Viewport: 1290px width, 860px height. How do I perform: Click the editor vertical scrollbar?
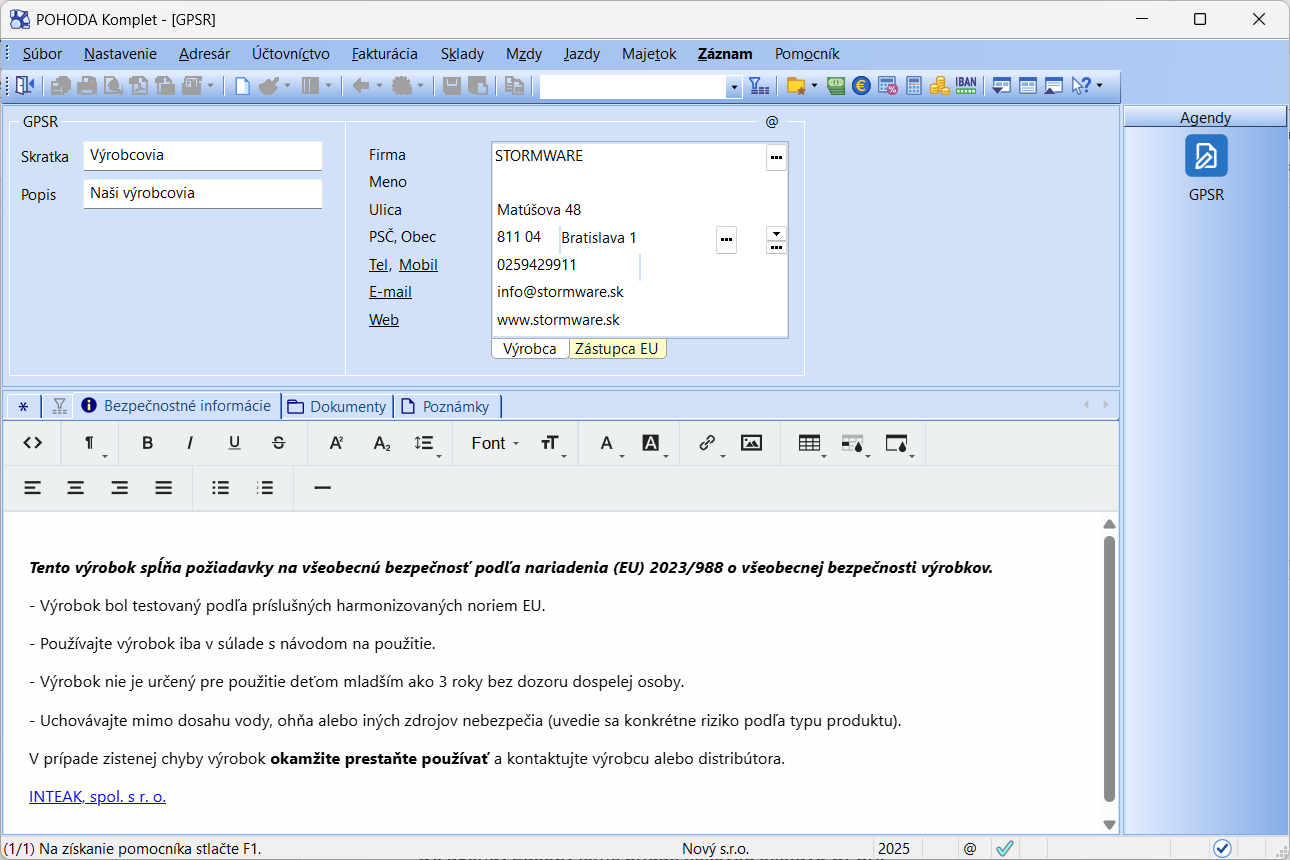pyautogui.click(x=1108, y=670)
